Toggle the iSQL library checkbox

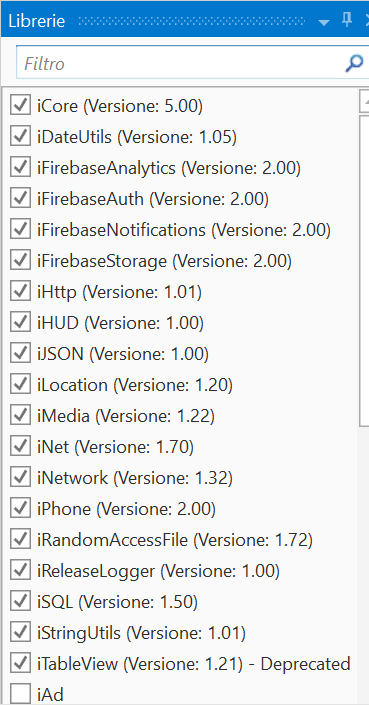point(20,602)
